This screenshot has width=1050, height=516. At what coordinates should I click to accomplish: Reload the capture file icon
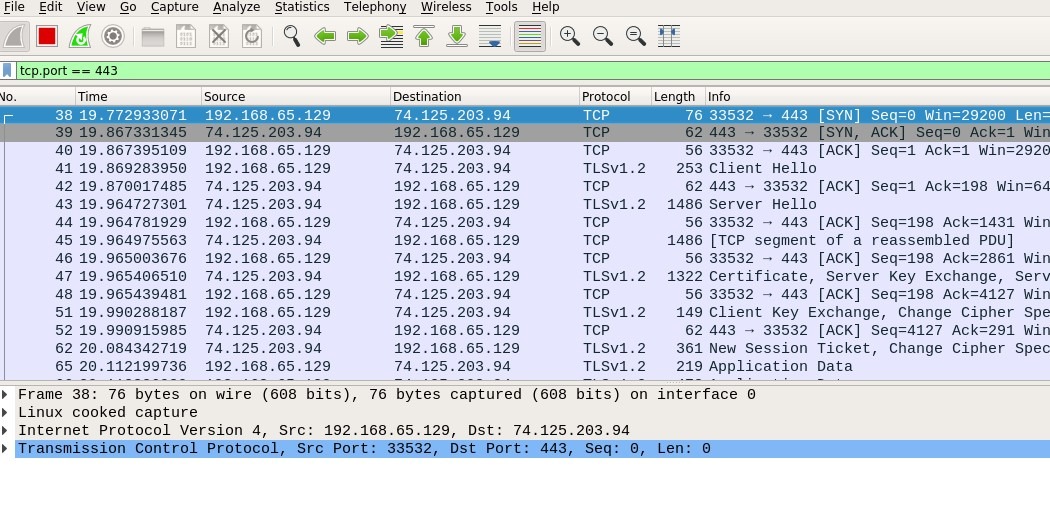coord(252,36)
